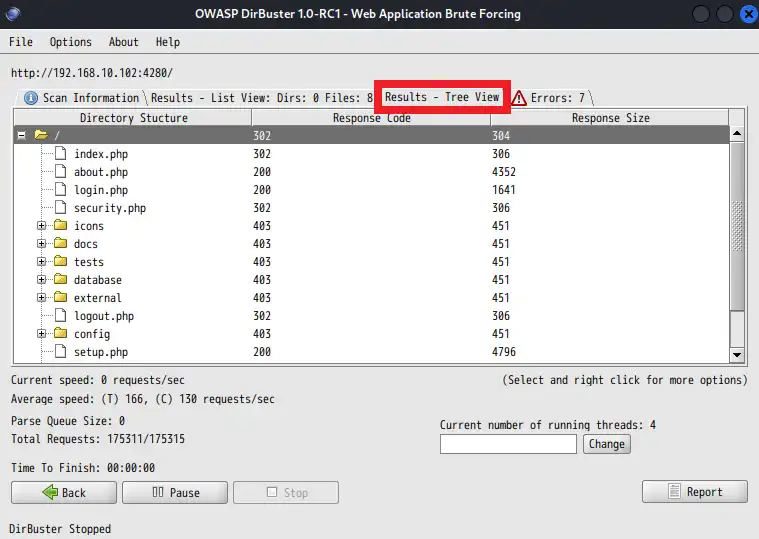759x539 pixels.
Task: Expand the config folder tree node
Action: (42, 334)
